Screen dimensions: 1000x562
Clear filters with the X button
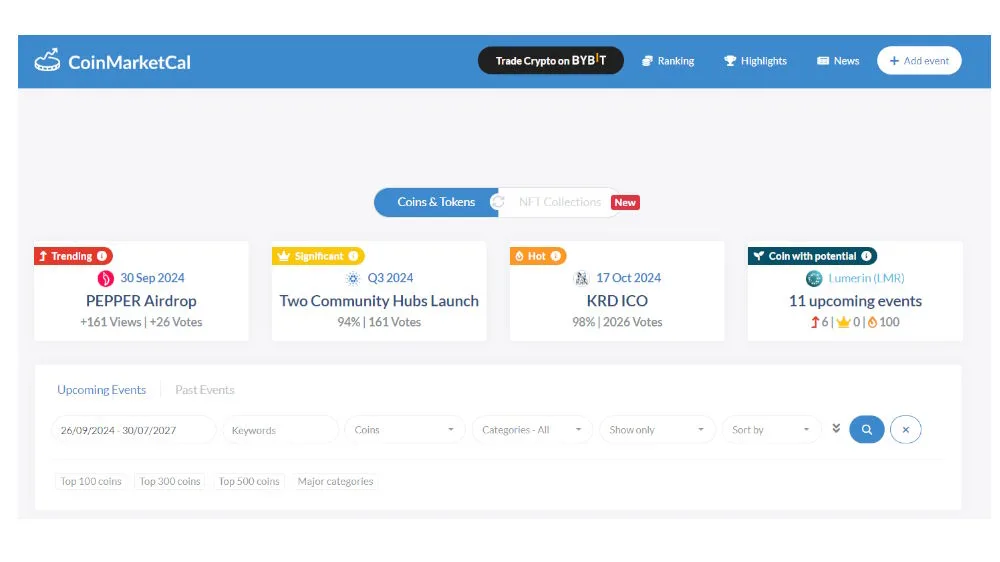(x=906, y=429)
